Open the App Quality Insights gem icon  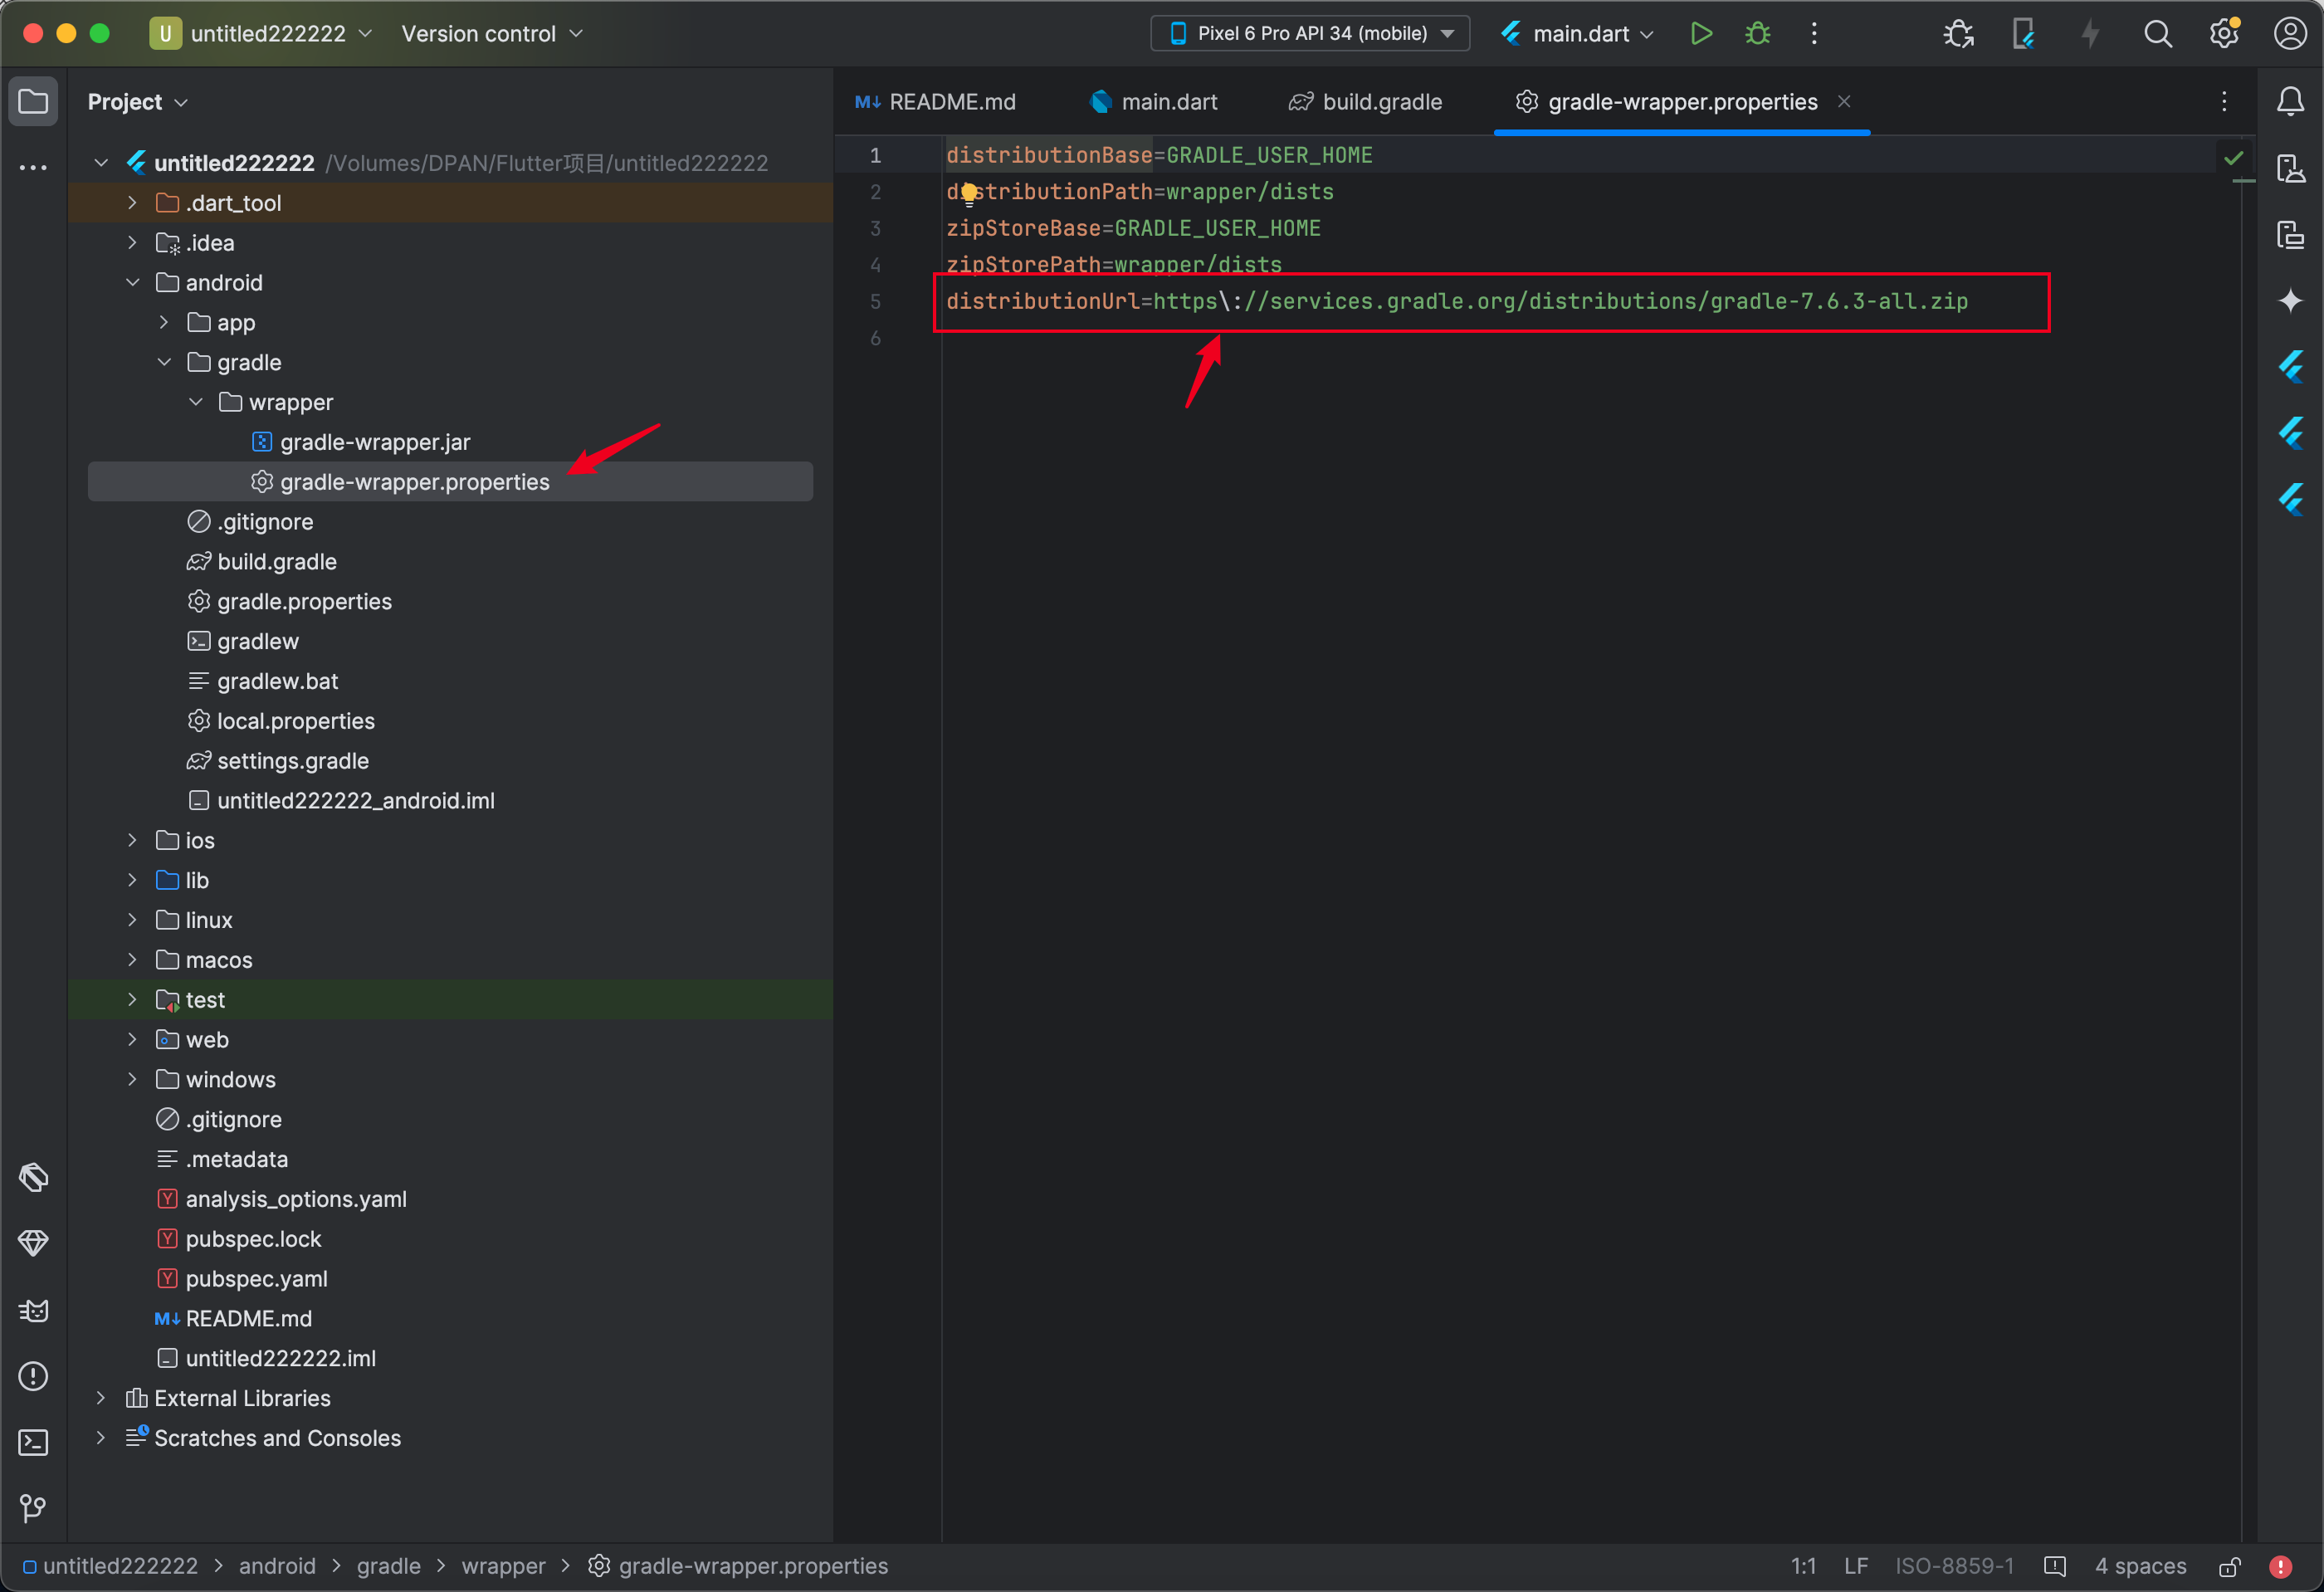pyautogui.click(x=33, y=1243)
